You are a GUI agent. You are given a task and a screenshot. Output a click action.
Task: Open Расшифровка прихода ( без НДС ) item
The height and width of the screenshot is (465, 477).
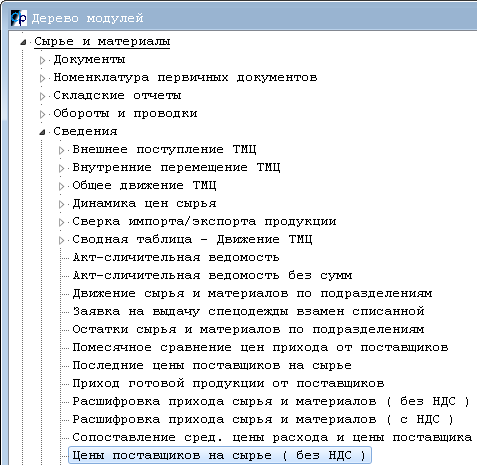click(271, 402)
